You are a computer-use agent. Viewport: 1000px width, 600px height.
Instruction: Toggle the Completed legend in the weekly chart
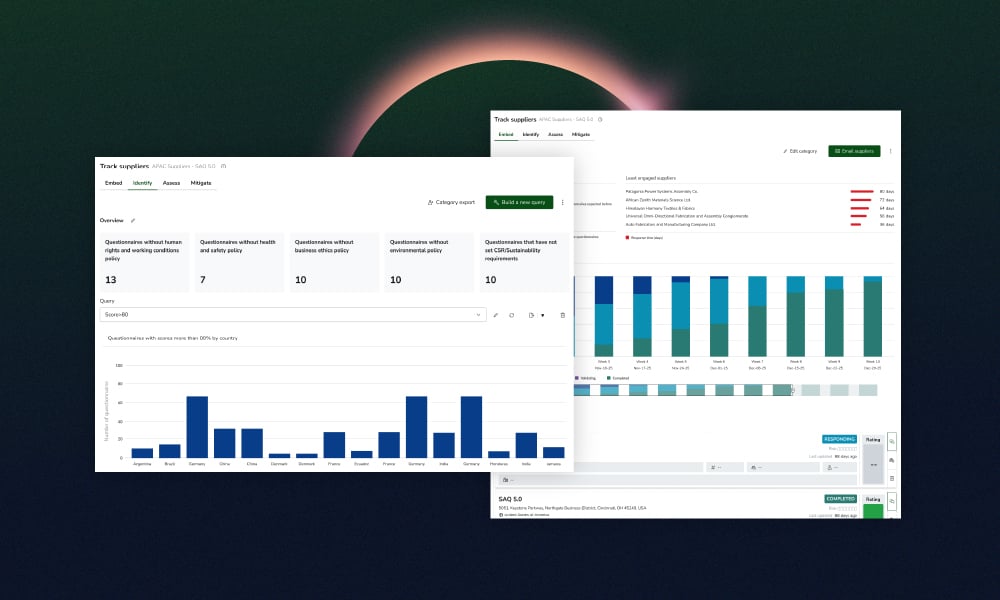pos(617,378)
